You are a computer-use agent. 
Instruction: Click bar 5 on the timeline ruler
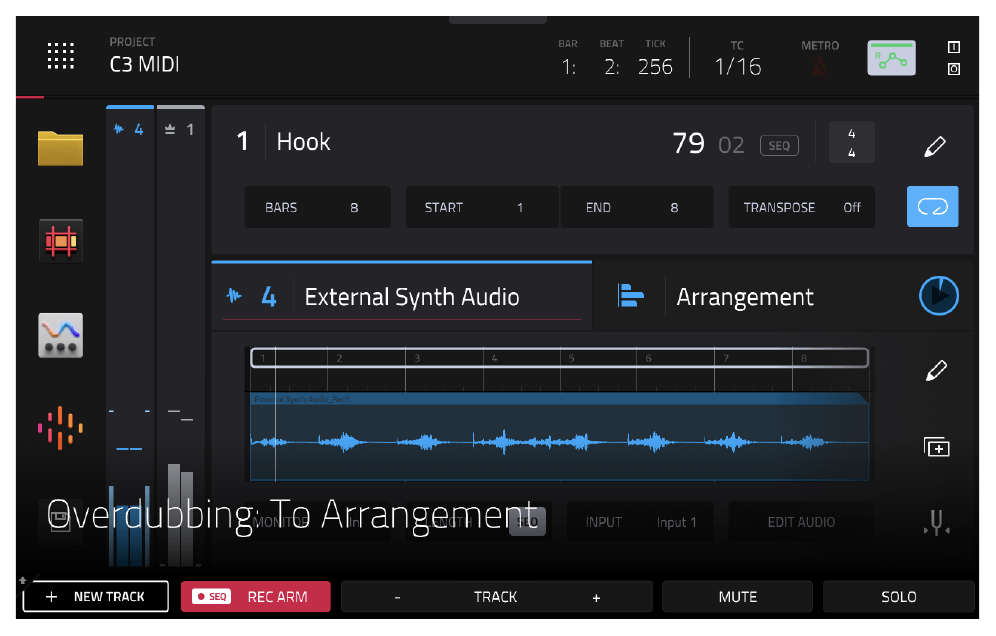click(571, 358)
